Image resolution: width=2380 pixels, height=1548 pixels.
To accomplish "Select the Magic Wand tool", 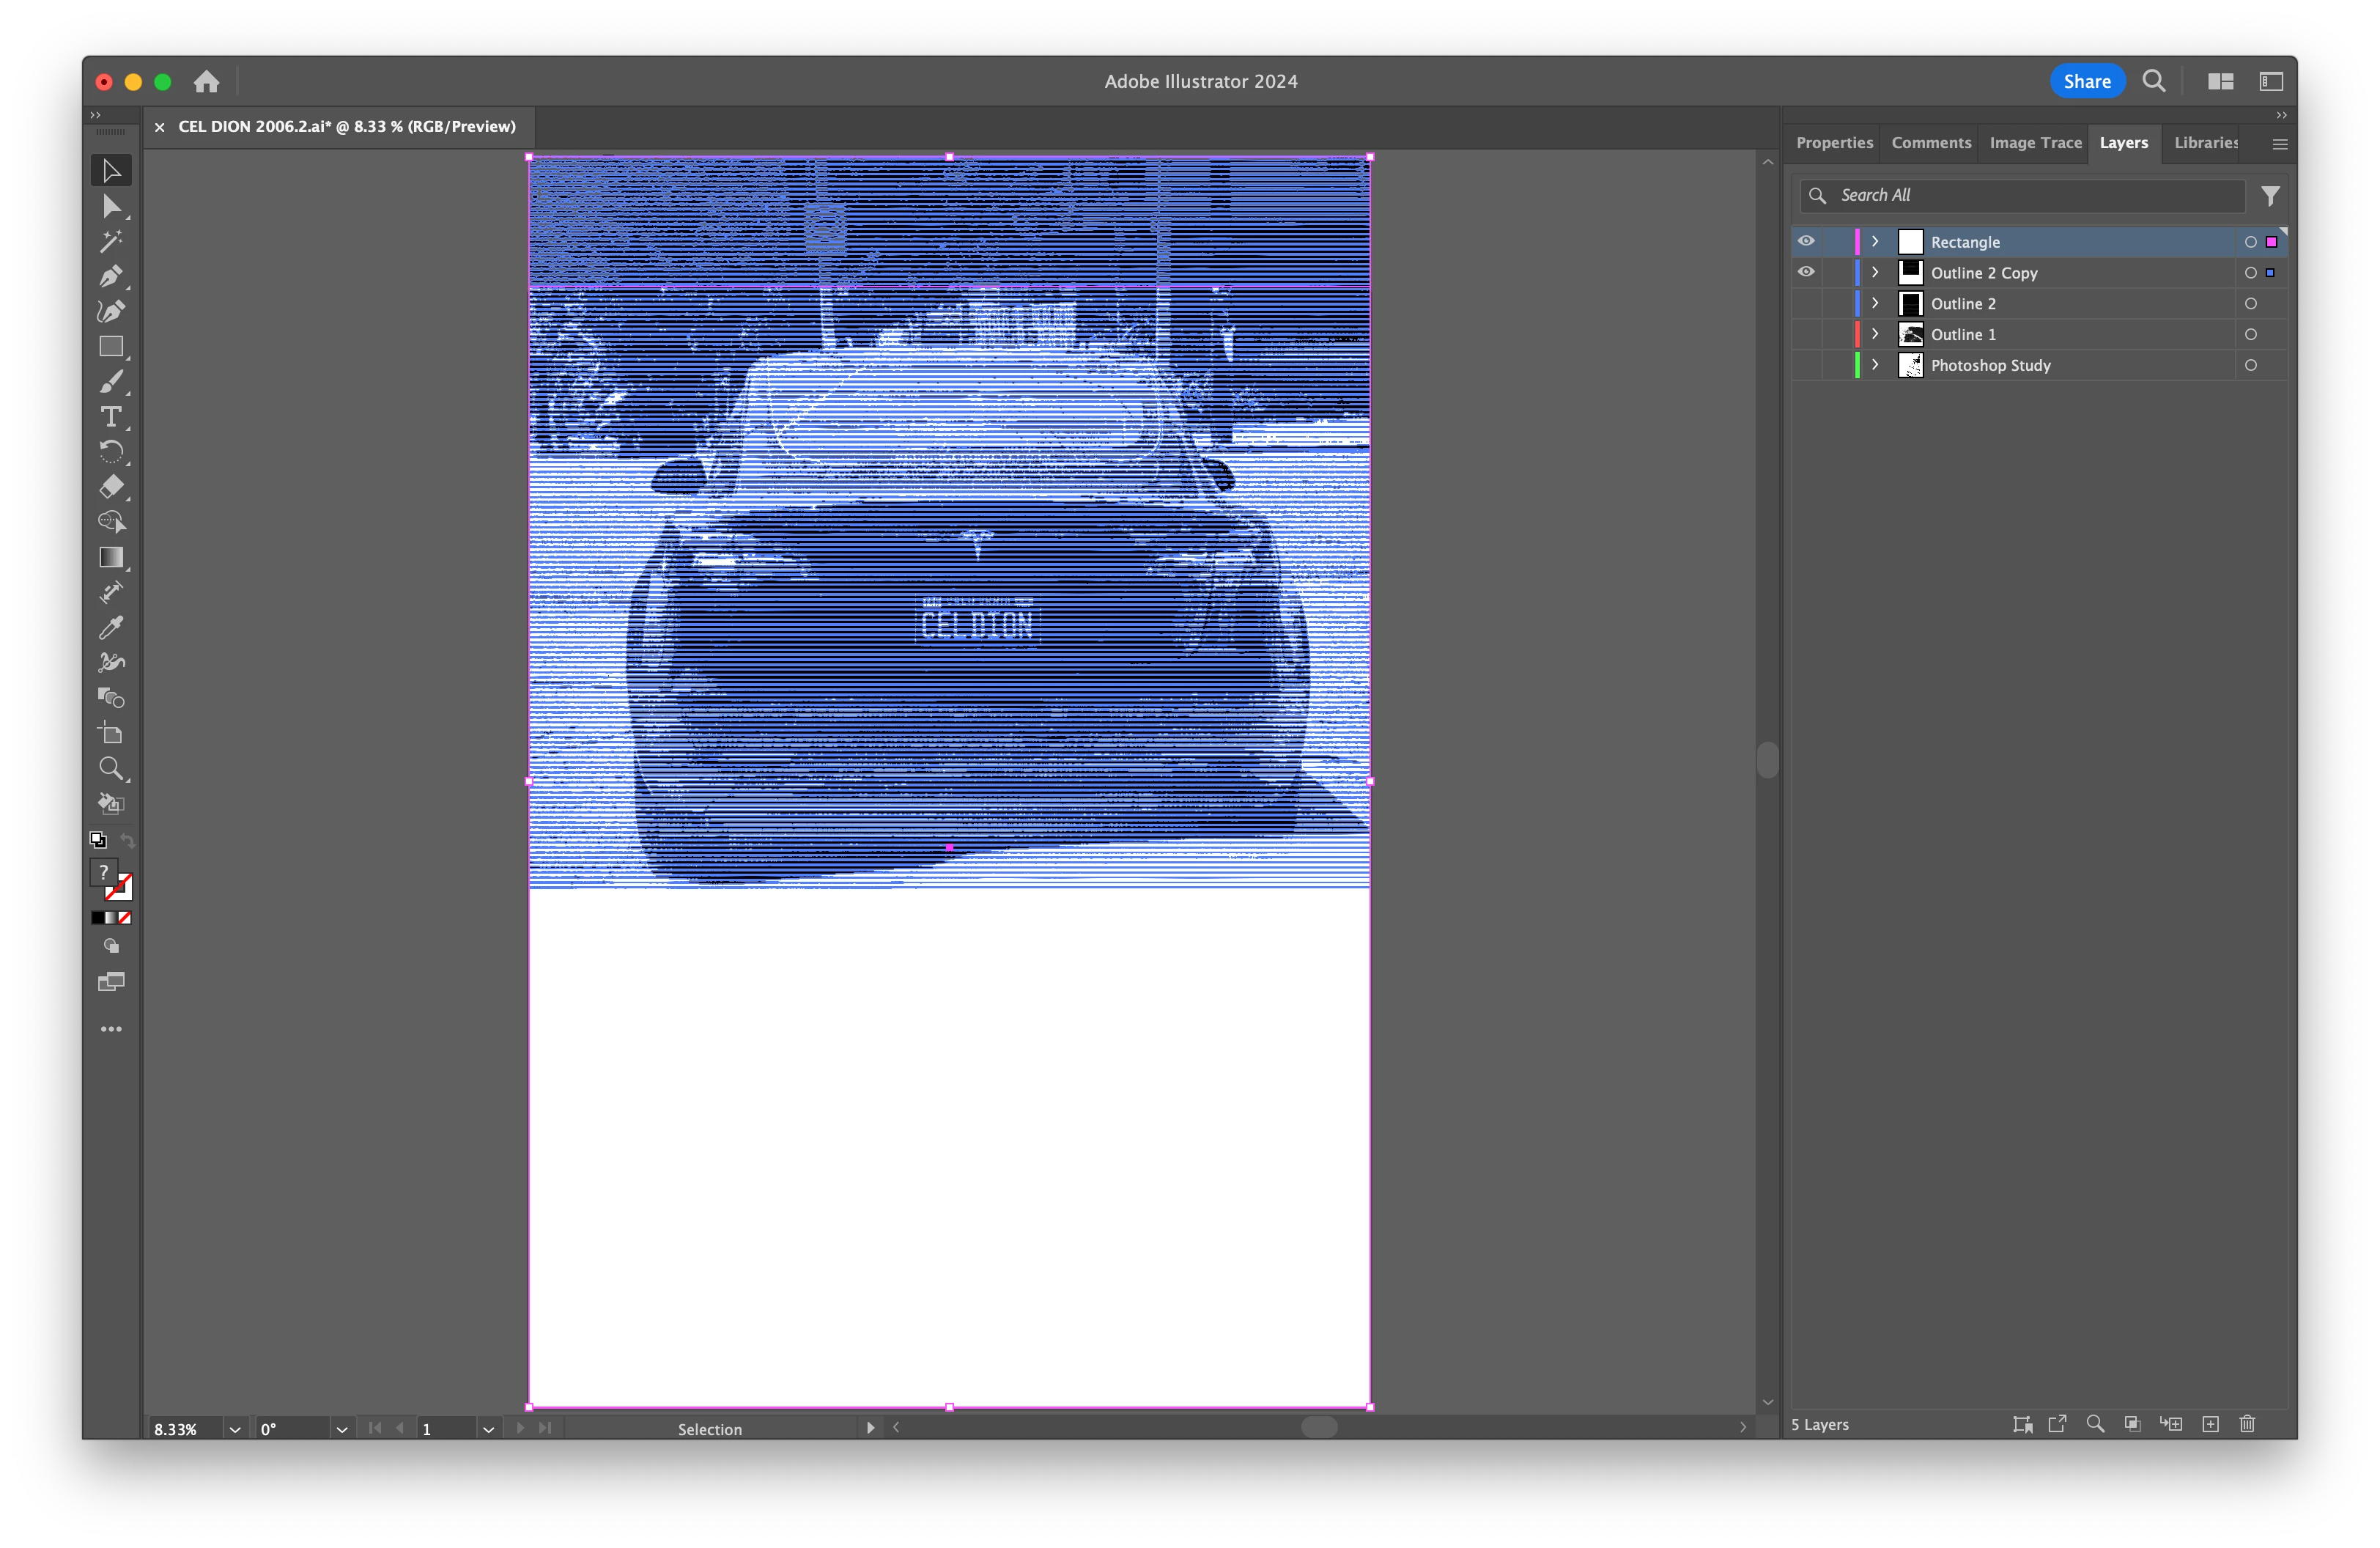I will point(111,241).
